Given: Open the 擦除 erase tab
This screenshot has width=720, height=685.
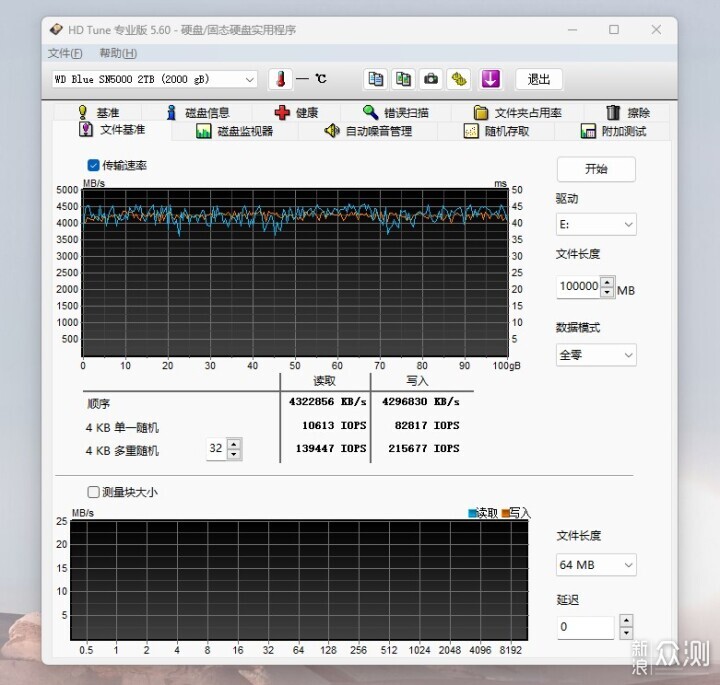Looking at the screenshot, I should tap(627, 112).
